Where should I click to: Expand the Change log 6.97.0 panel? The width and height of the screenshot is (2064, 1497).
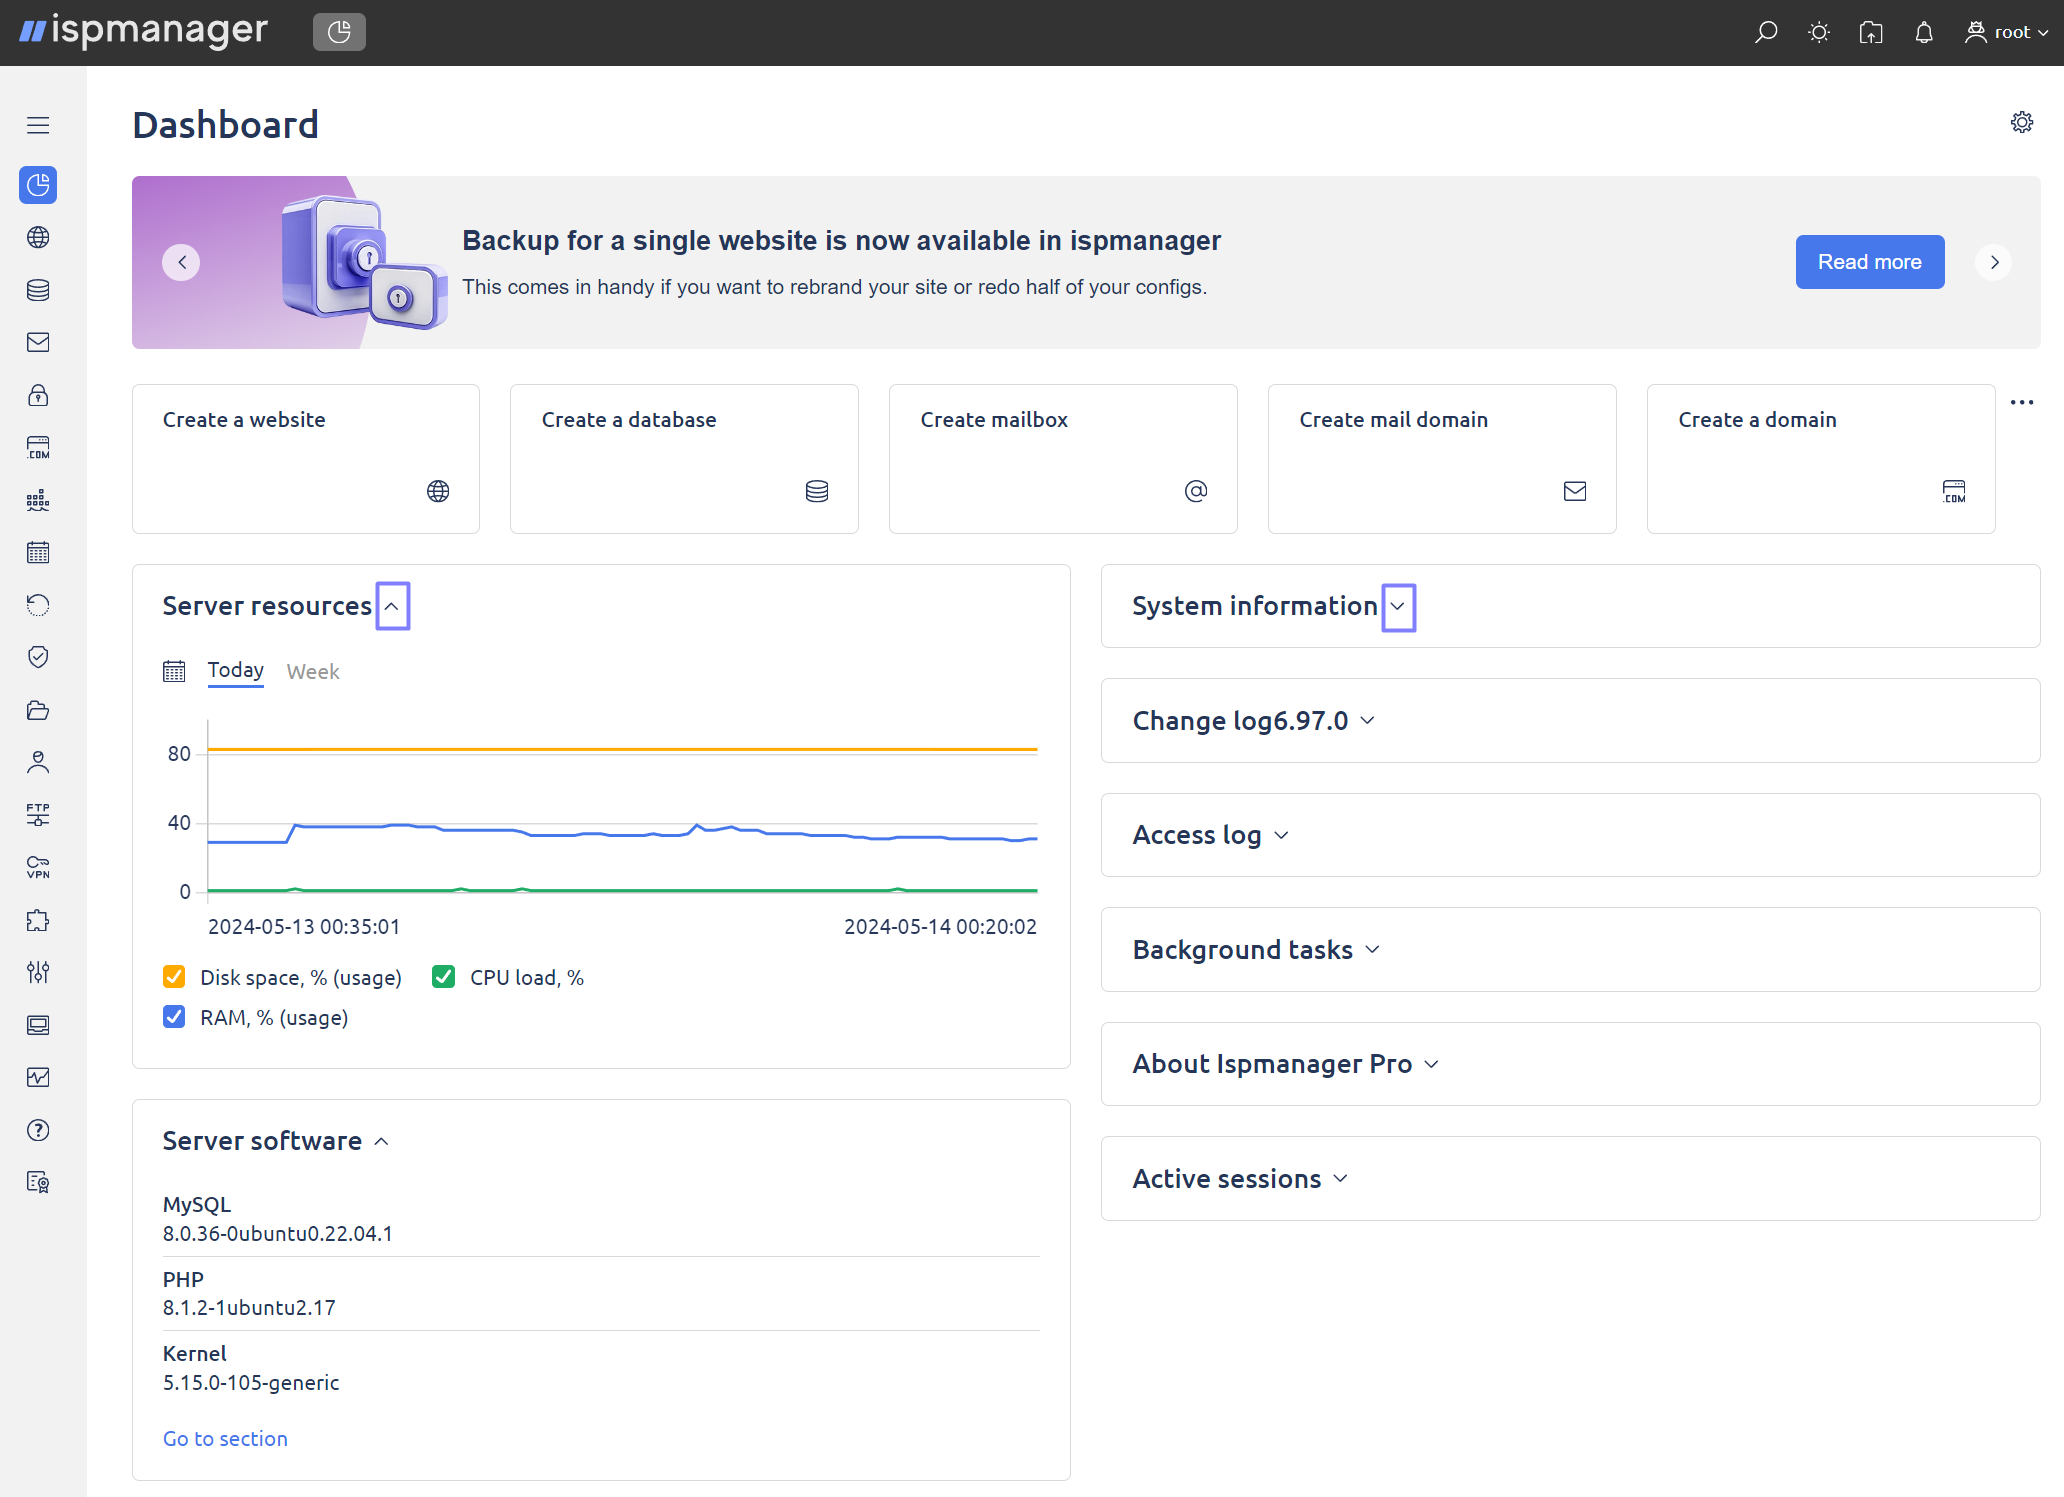point(1369,721)
